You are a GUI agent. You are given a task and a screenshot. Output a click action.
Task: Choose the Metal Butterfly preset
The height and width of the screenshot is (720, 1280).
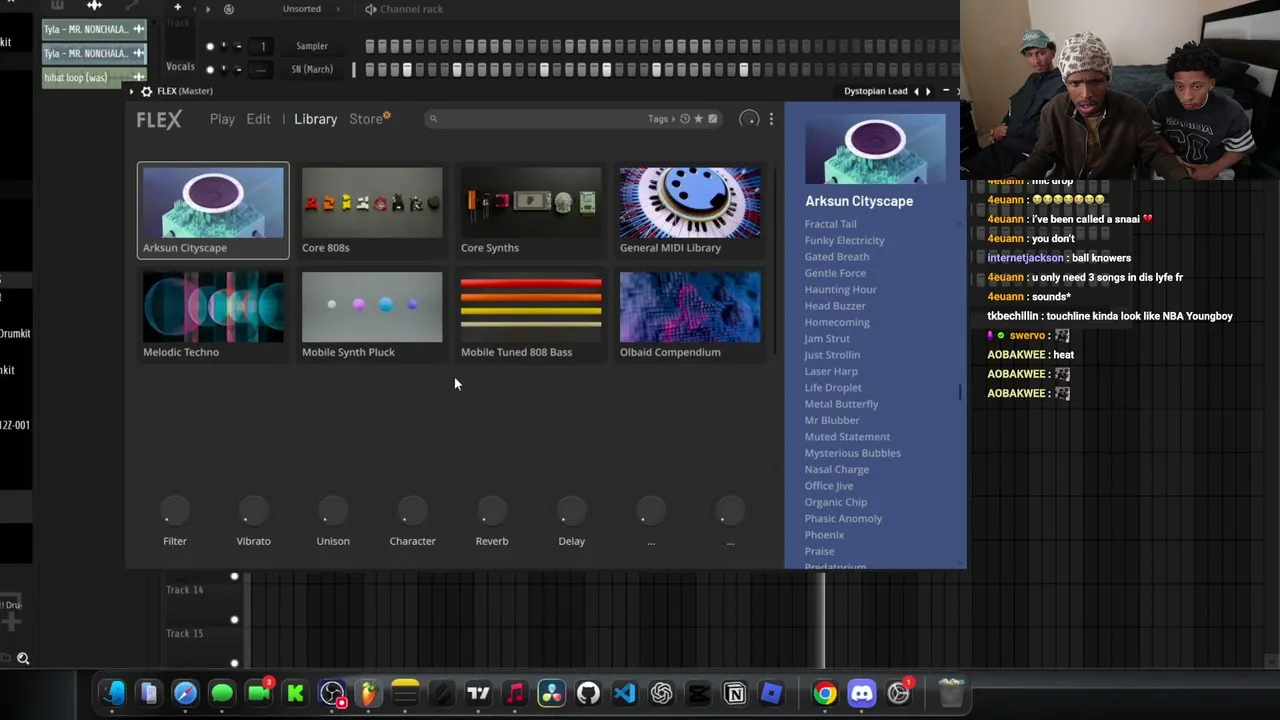pos(841,404)
